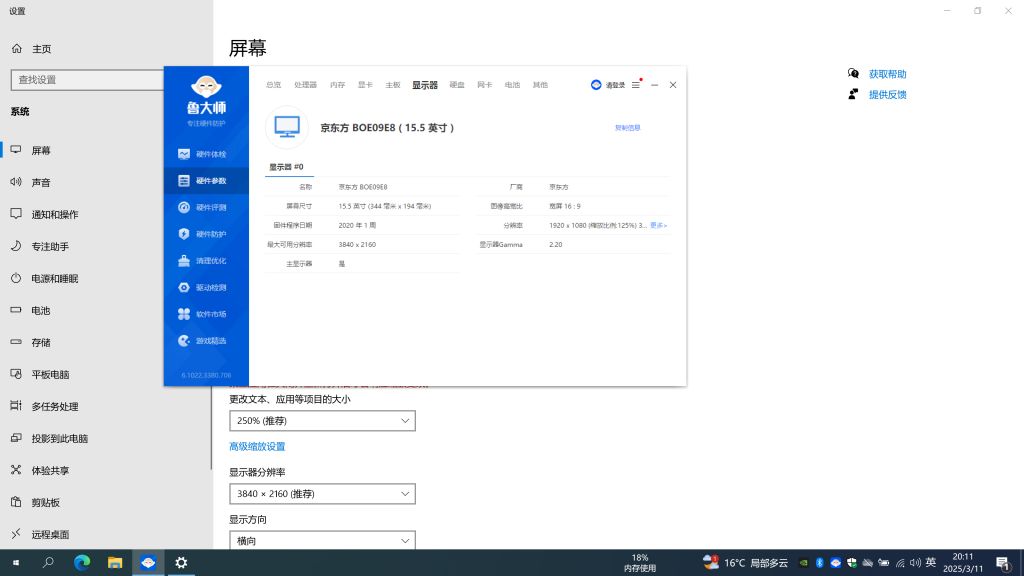Open 高级缩放设置 advanced scaling settings
1024x576 pixels.
tap(257, 446)
